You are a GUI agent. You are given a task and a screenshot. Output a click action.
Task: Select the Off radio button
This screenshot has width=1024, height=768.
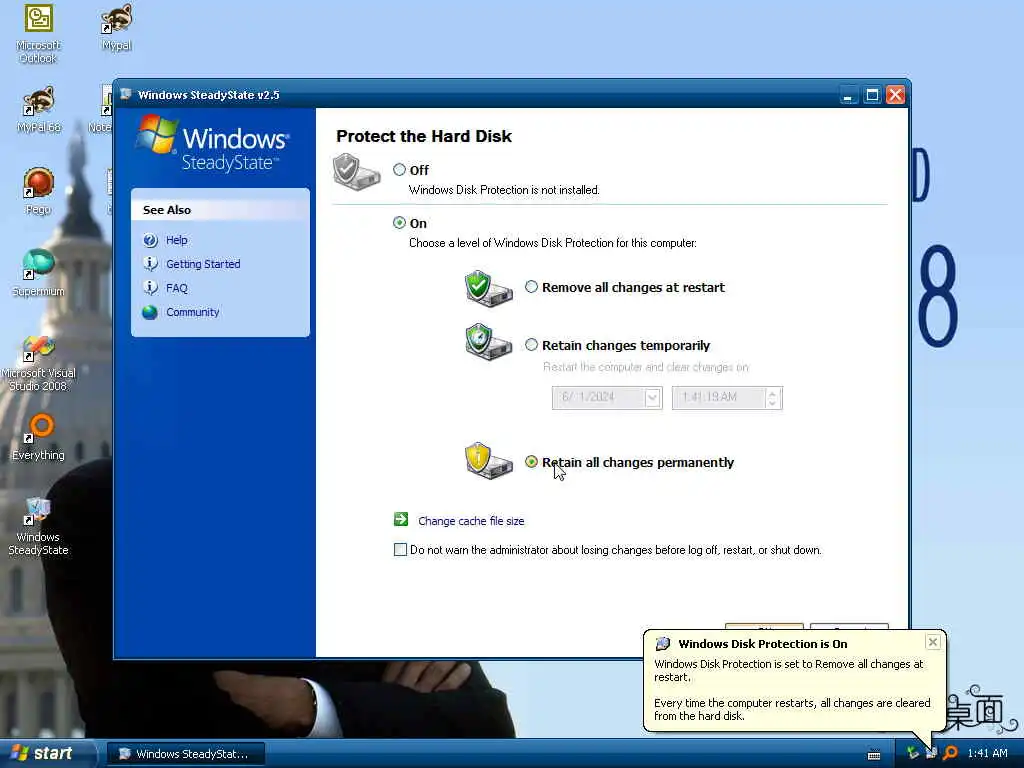coord(399,170)
